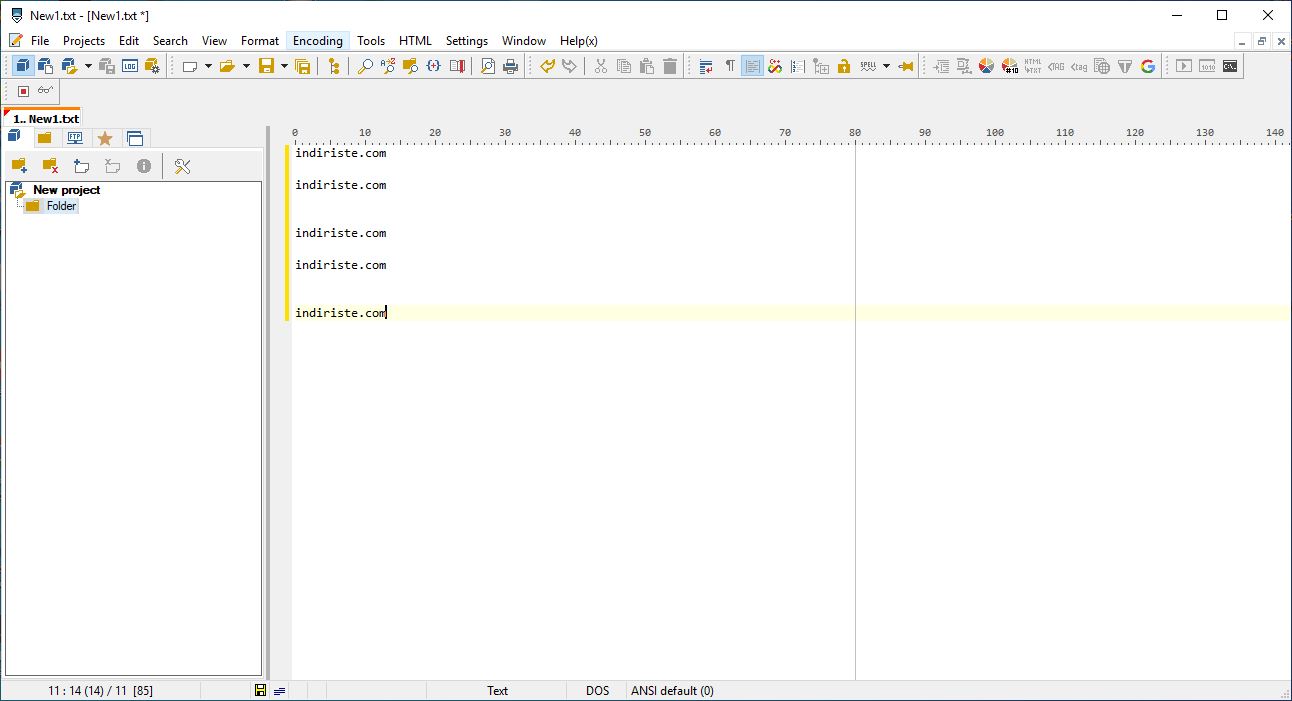This screenshot has height=701, width=1292.
Task: Run the SPELL check tool
Action: [x=867, y=66]
